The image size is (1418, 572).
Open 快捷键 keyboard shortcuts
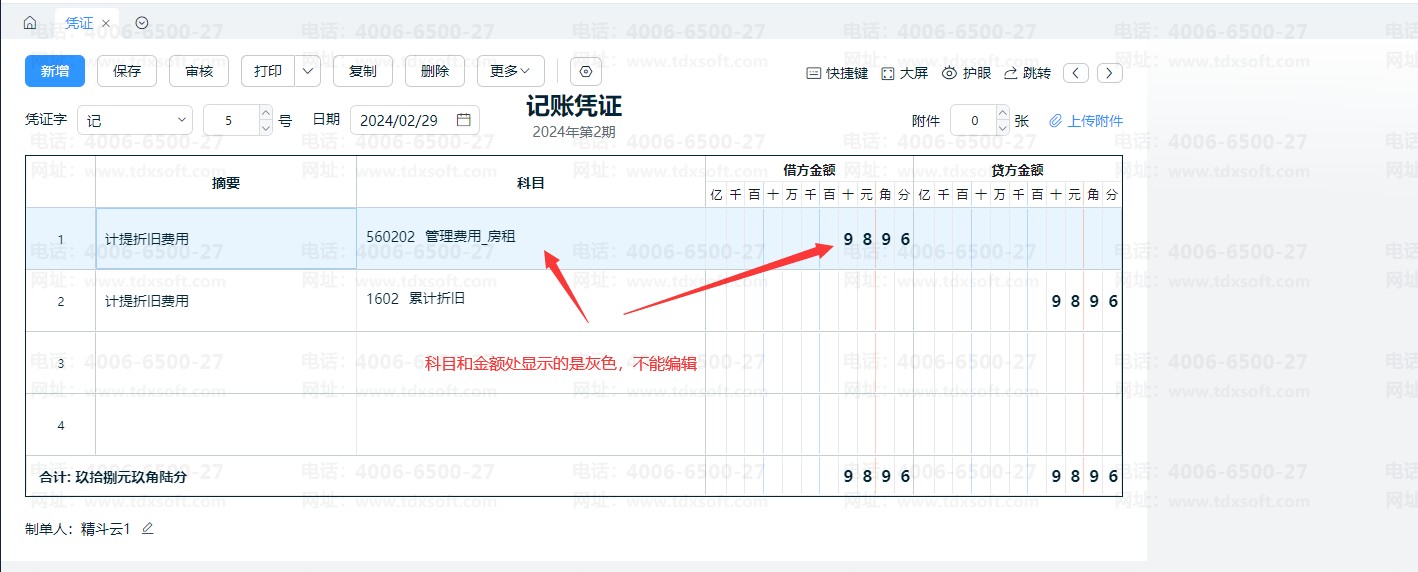coord(837,73)
